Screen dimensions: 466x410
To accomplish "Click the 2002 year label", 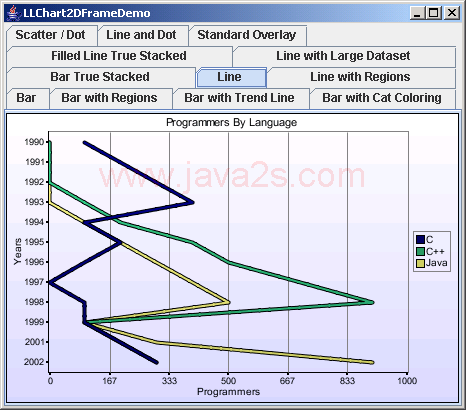I will pyautogui.click(x=34, y=362).
